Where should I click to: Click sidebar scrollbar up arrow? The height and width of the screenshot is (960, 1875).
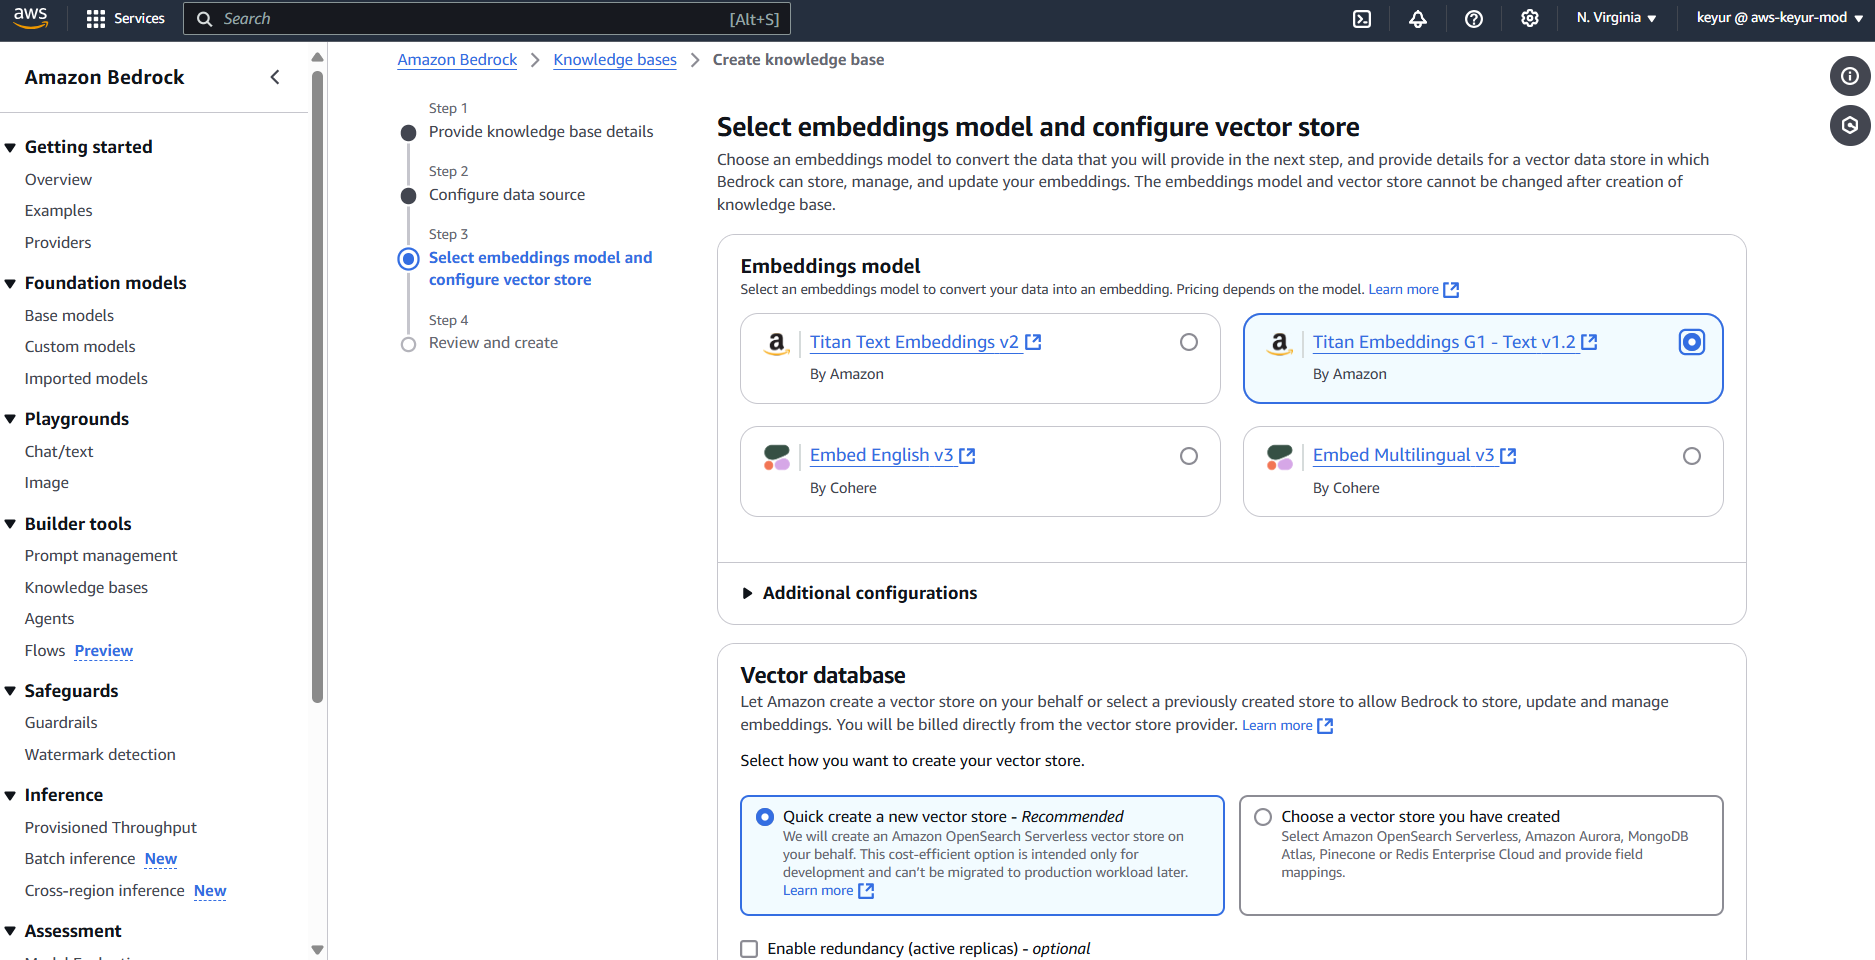click(318, 57)
